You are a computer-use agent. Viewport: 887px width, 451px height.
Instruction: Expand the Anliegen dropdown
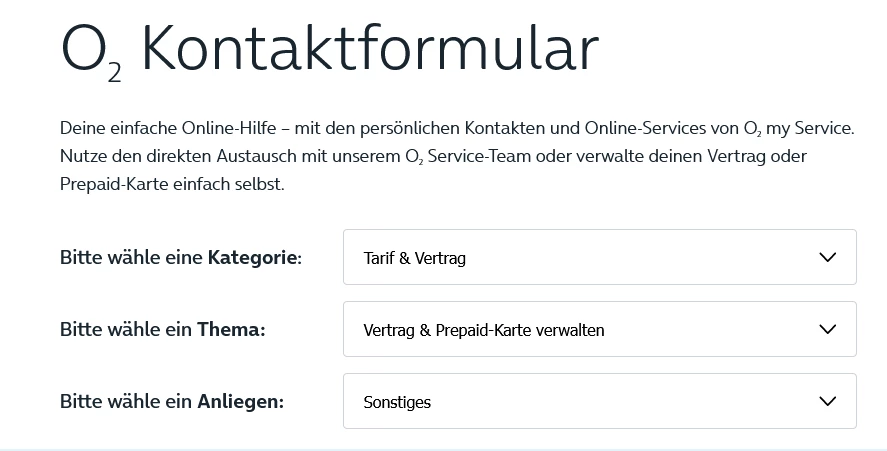click(x=599, y=401)
